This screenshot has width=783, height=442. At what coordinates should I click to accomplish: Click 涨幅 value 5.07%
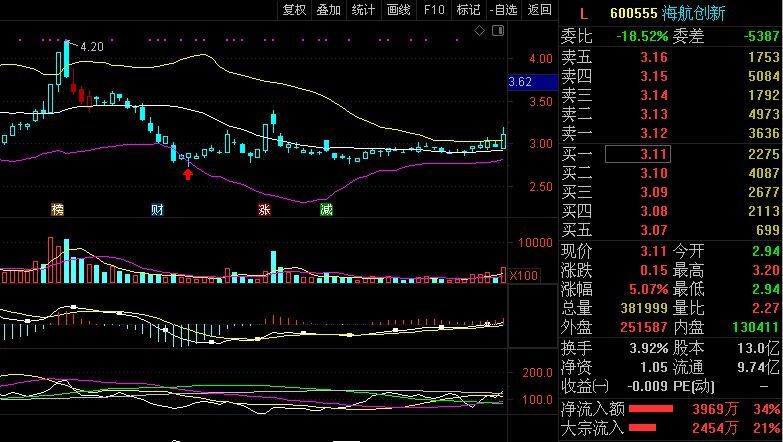tap(648, 289)
